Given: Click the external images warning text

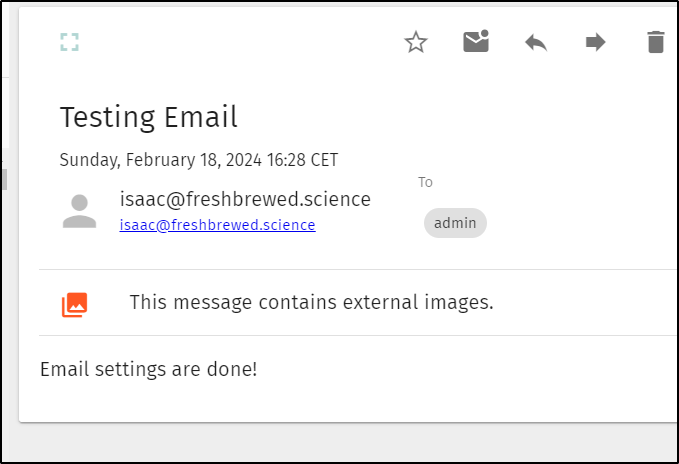Looking at the screenshot, I should 311,302.
